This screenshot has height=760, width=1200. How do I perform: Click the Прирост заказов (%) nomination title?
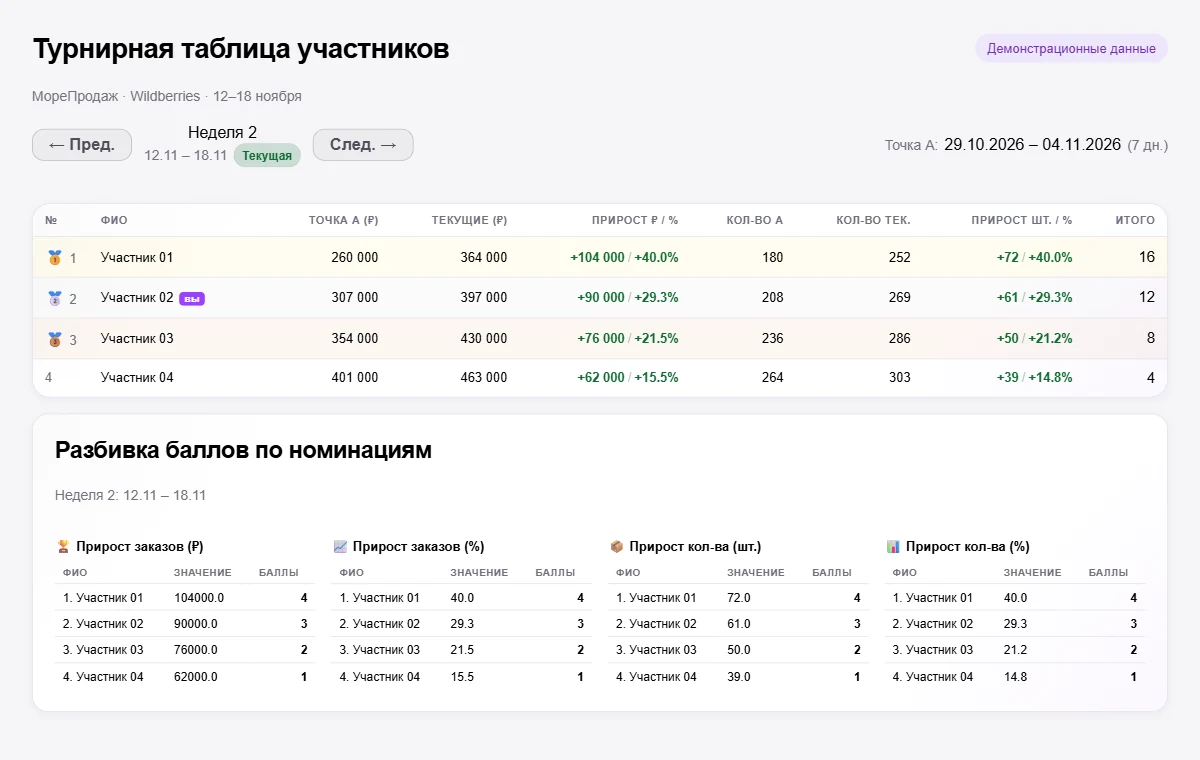click(419, 547)
